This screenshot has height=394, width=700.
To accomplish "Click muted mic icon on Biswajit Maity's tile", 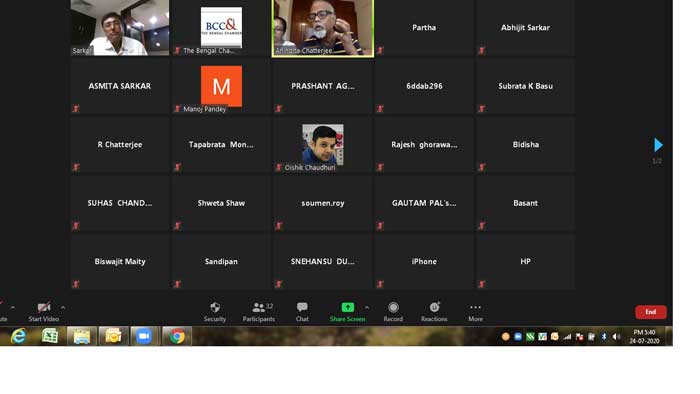I will click(x=76, y=284).
